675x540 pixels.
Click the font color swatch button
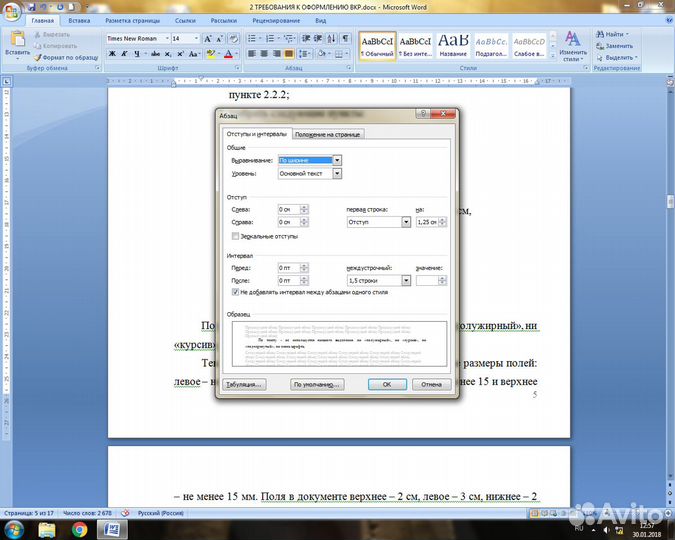click(x=228, y=53)
